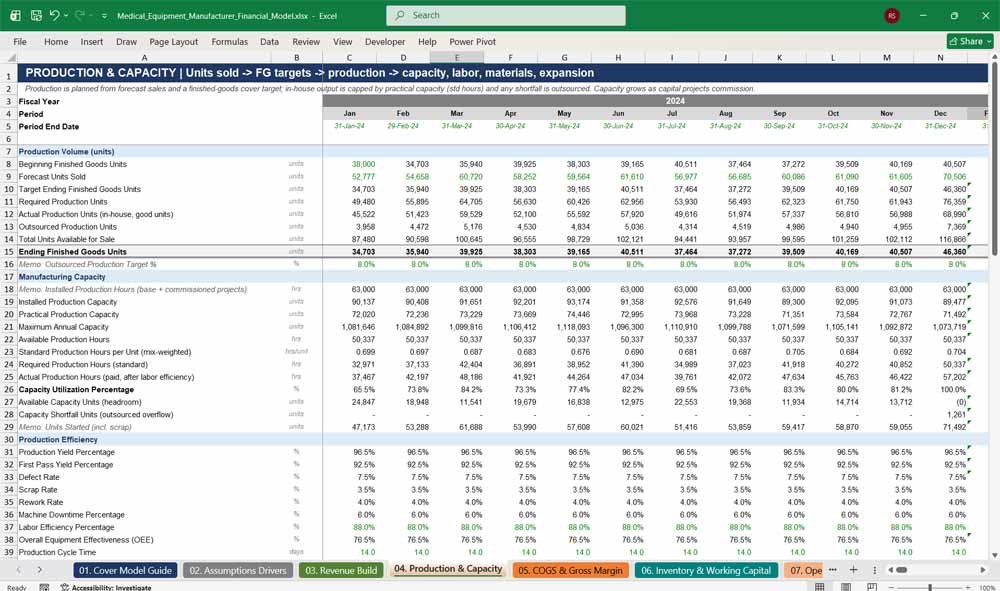
Task: Switch to the Data ribbon tab
Action: (x=269, y=41)
